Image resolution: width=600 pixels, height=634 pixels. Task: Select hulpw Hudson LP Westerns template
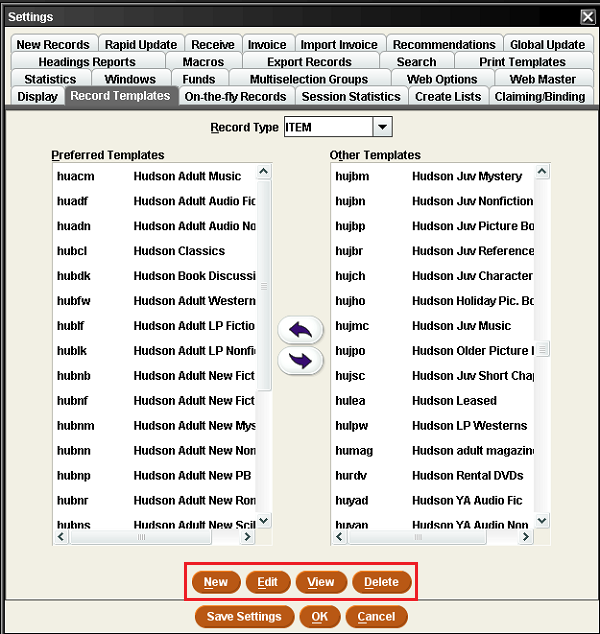pyautogui.click(x=433, y=425)
